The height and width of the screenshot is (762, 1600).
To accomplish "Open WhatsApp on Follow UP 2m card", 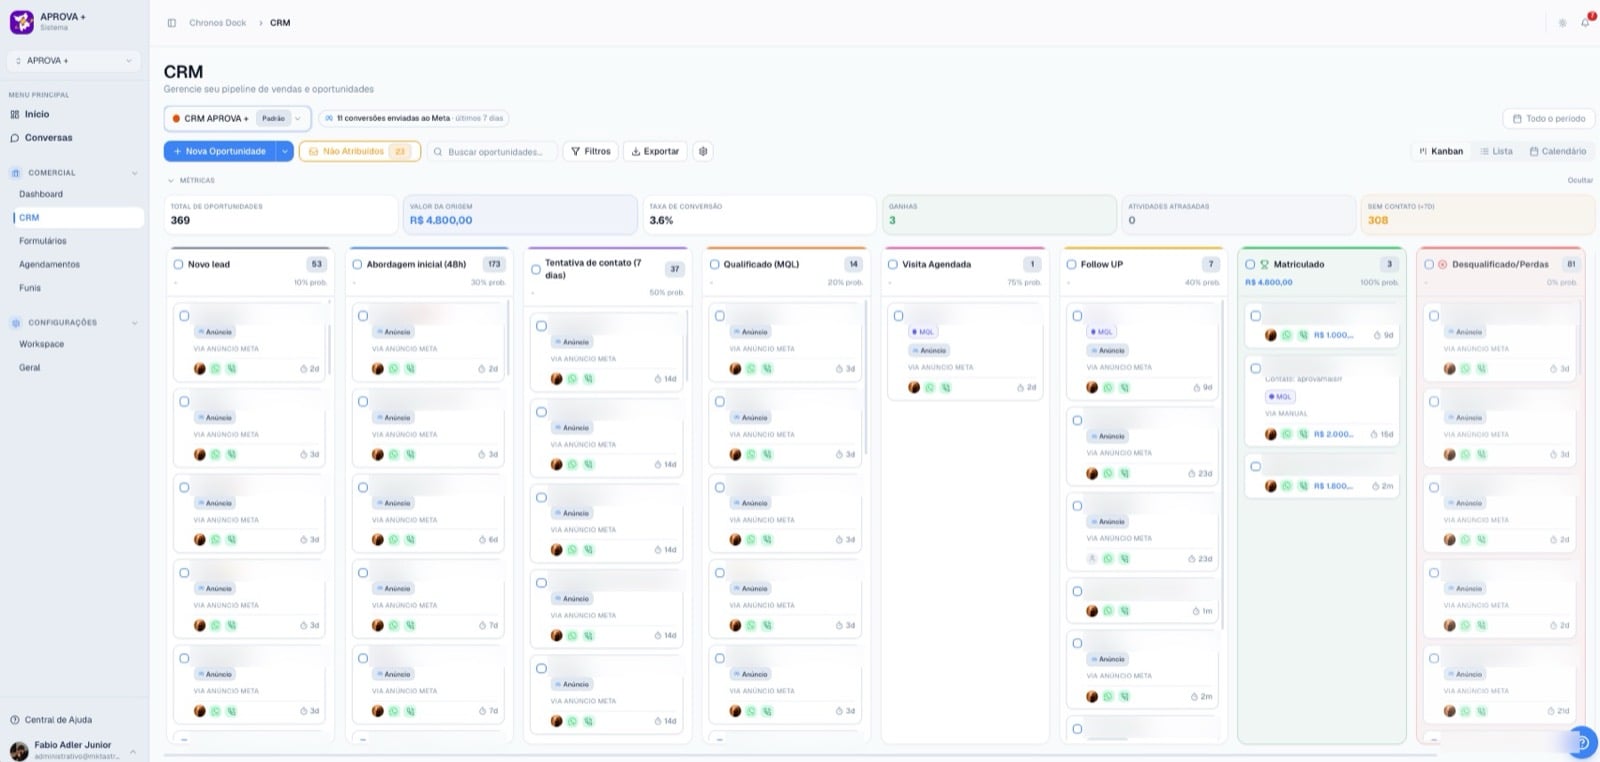I will tap(1108, 697).
